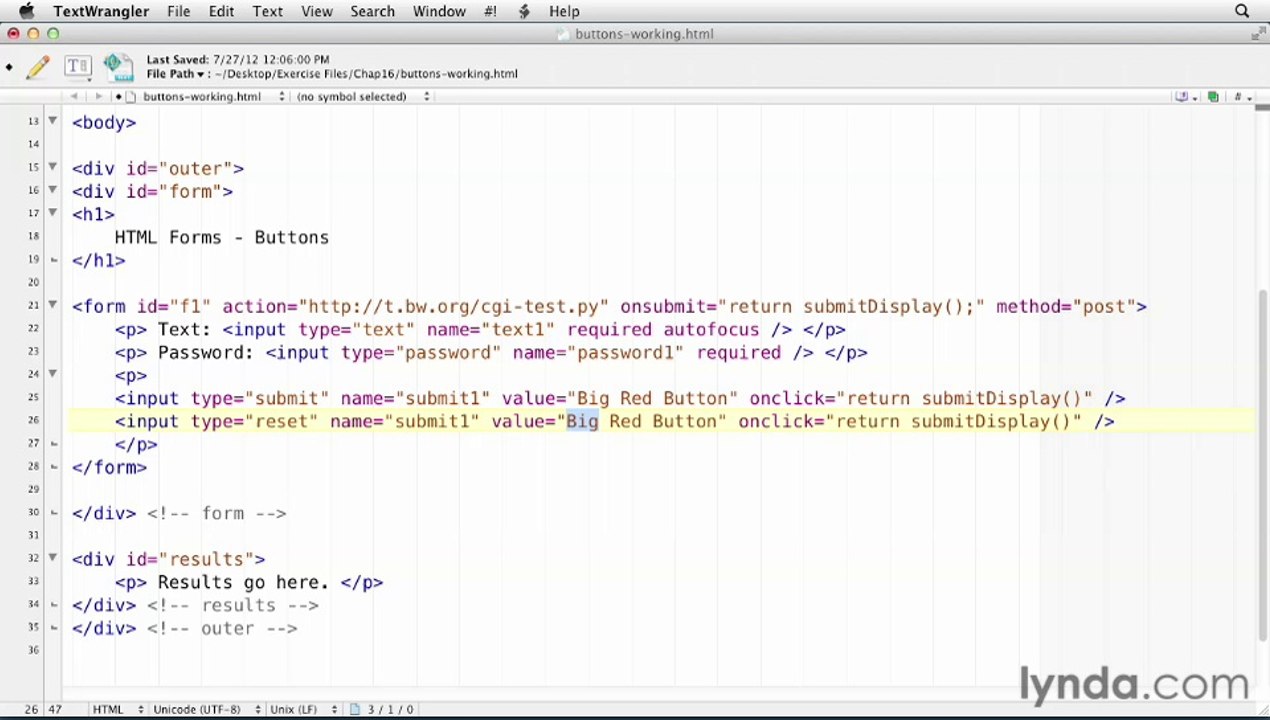Screen dimensions: 1270x720
Task: Collapse the results div fold at line 32
Action: click(53, 558)
